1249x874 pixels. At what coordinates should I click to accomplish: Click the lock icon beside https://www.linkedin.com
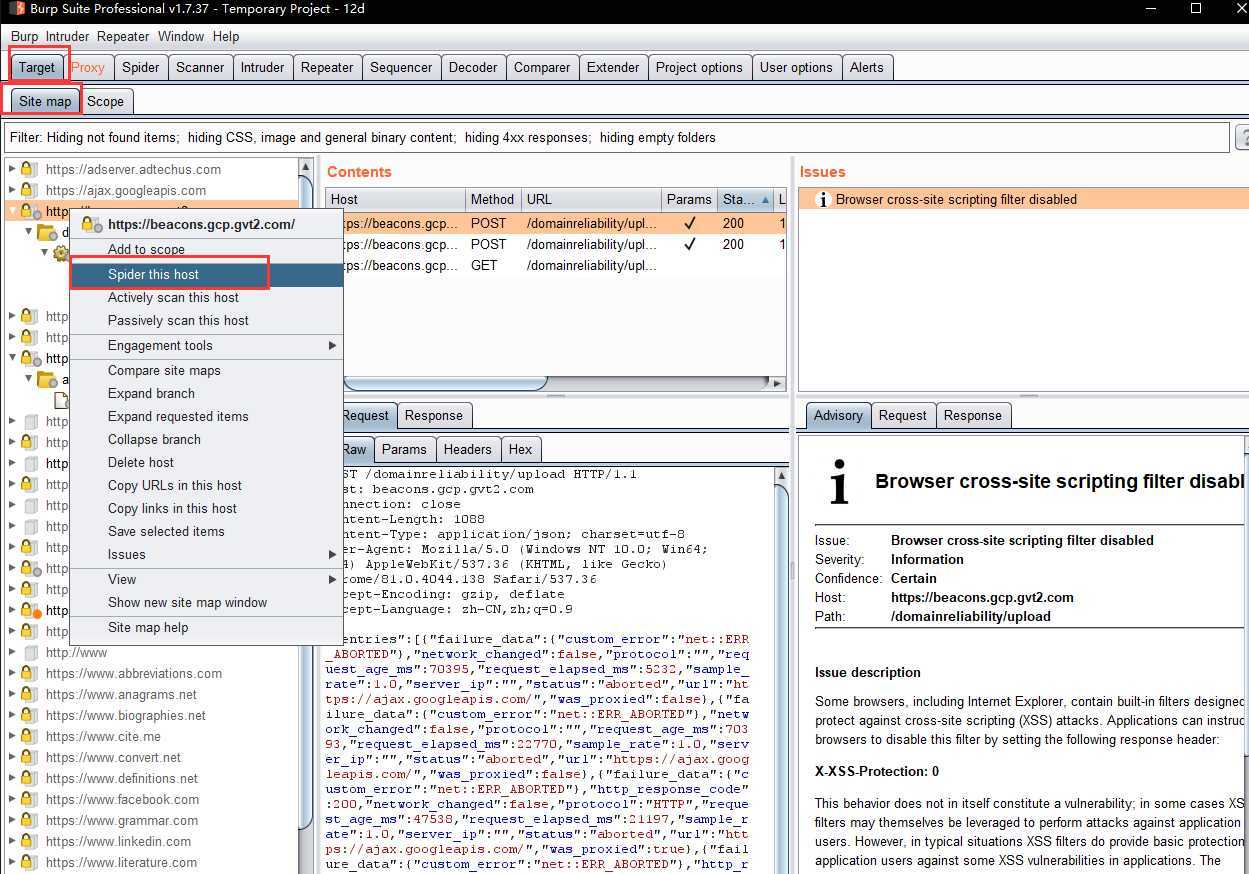(29, 841)
